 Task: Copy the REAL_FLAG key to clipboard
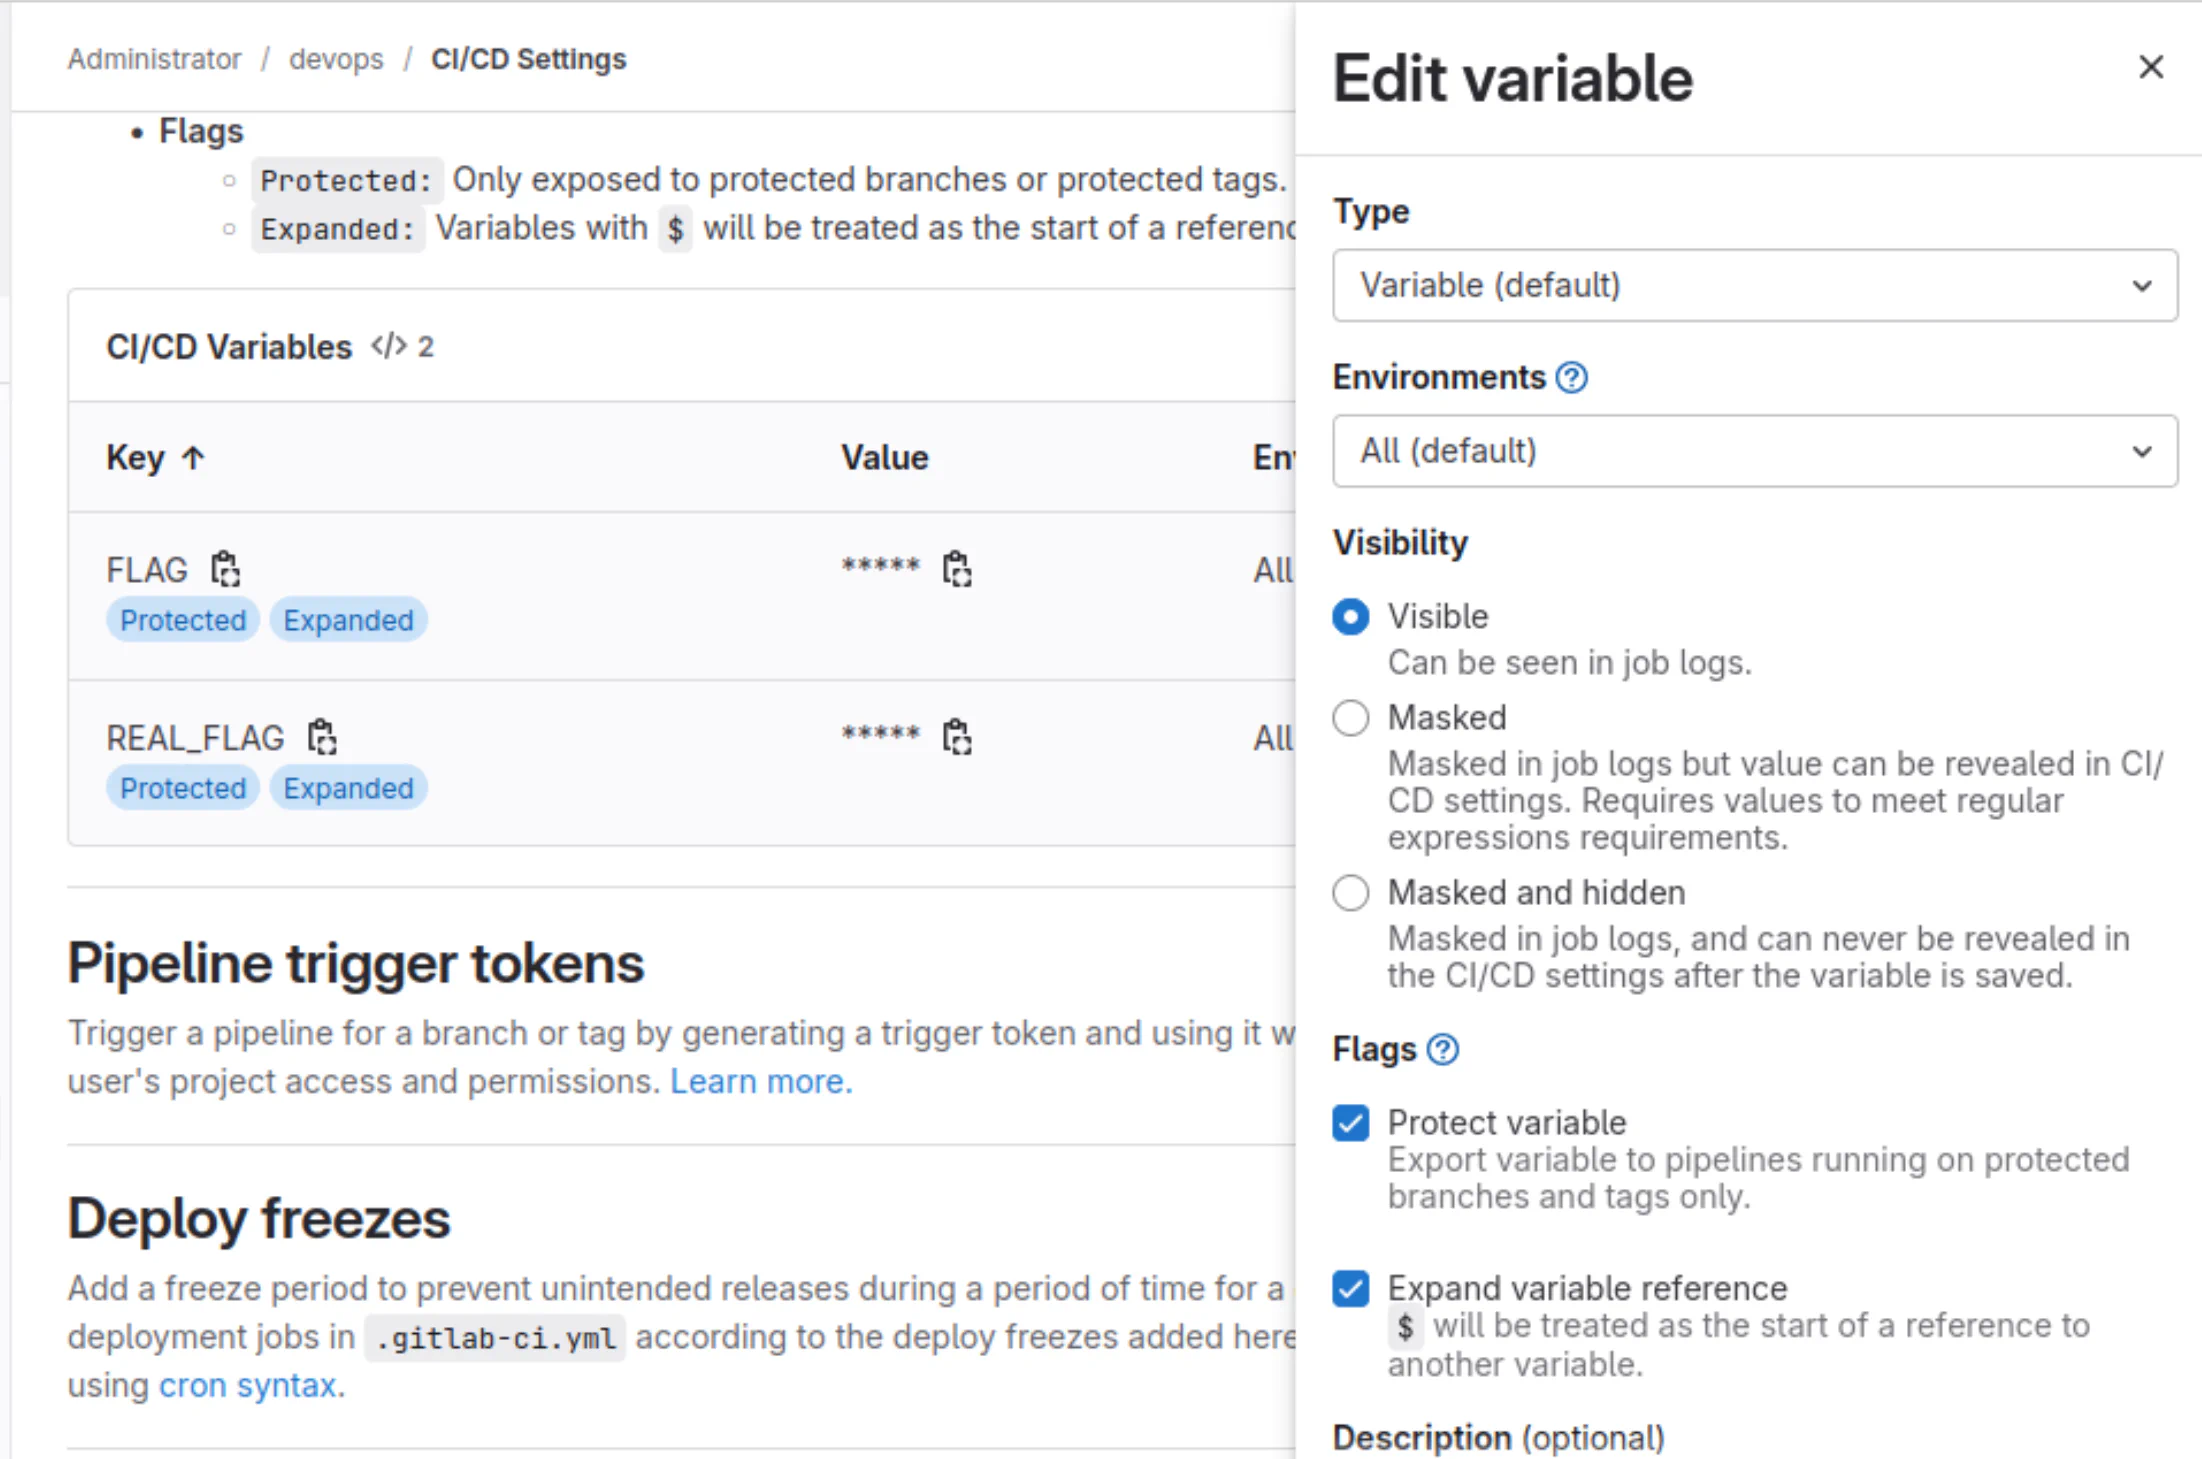tap(322, 737)
